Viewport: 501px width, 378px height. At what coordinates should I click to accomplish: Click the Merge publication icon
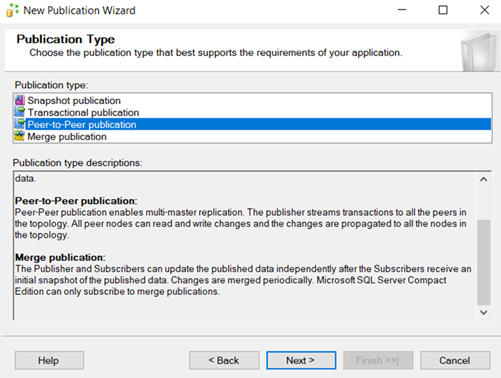click(x=20, y=136)
